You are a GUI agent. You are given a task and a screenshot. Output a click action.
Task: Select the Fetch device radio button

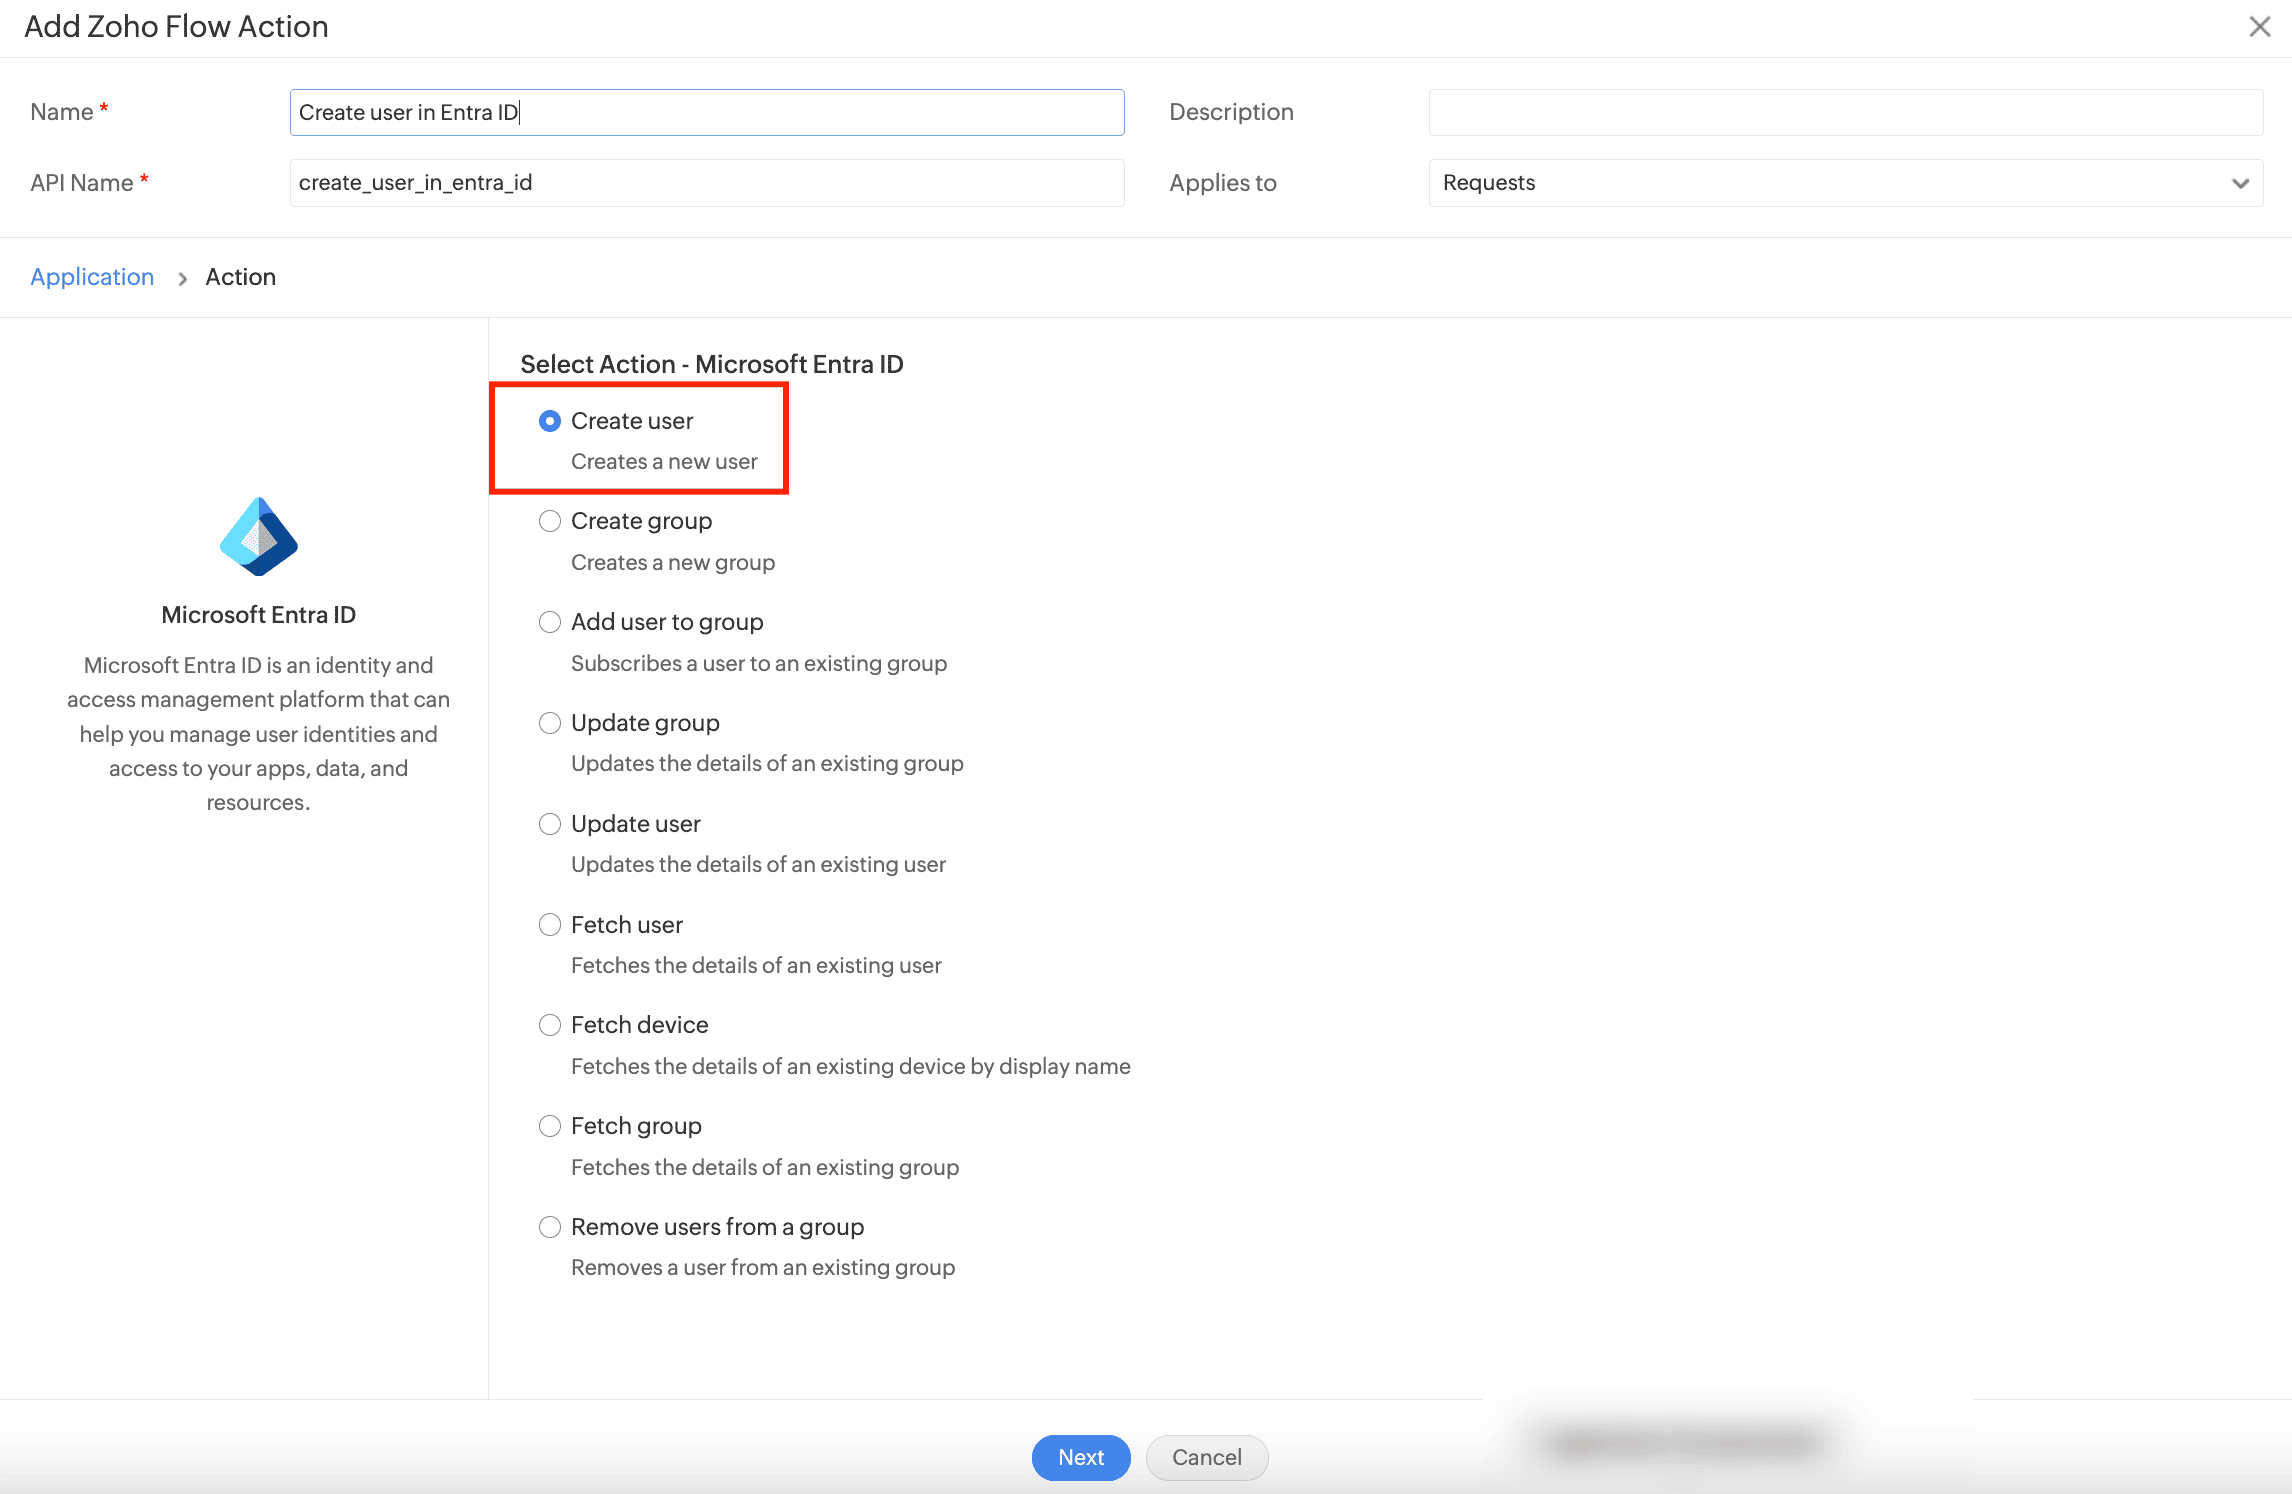[x=550, y=1025]
